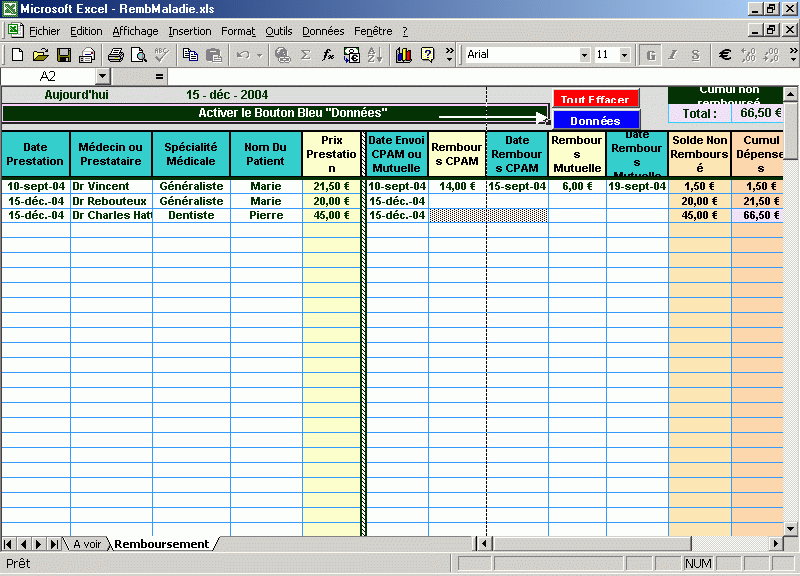Open the ? help menu
Viewport: 800px width, 576px height.
point(405,31)
